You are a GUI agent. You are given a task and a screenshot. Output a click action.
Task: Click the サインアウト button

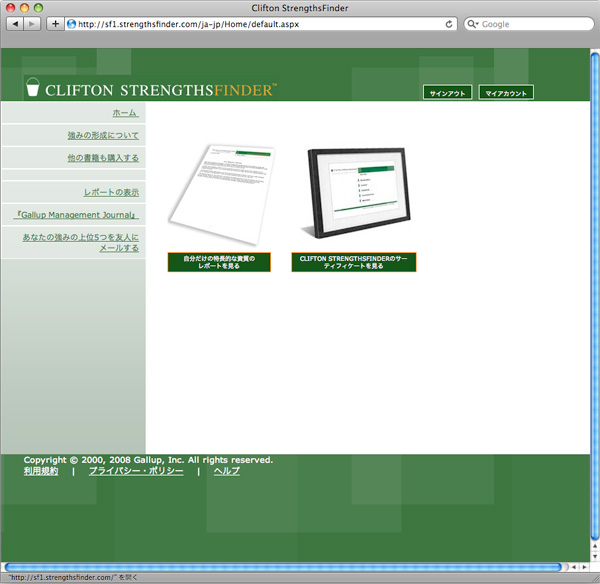tap(447, 93)
